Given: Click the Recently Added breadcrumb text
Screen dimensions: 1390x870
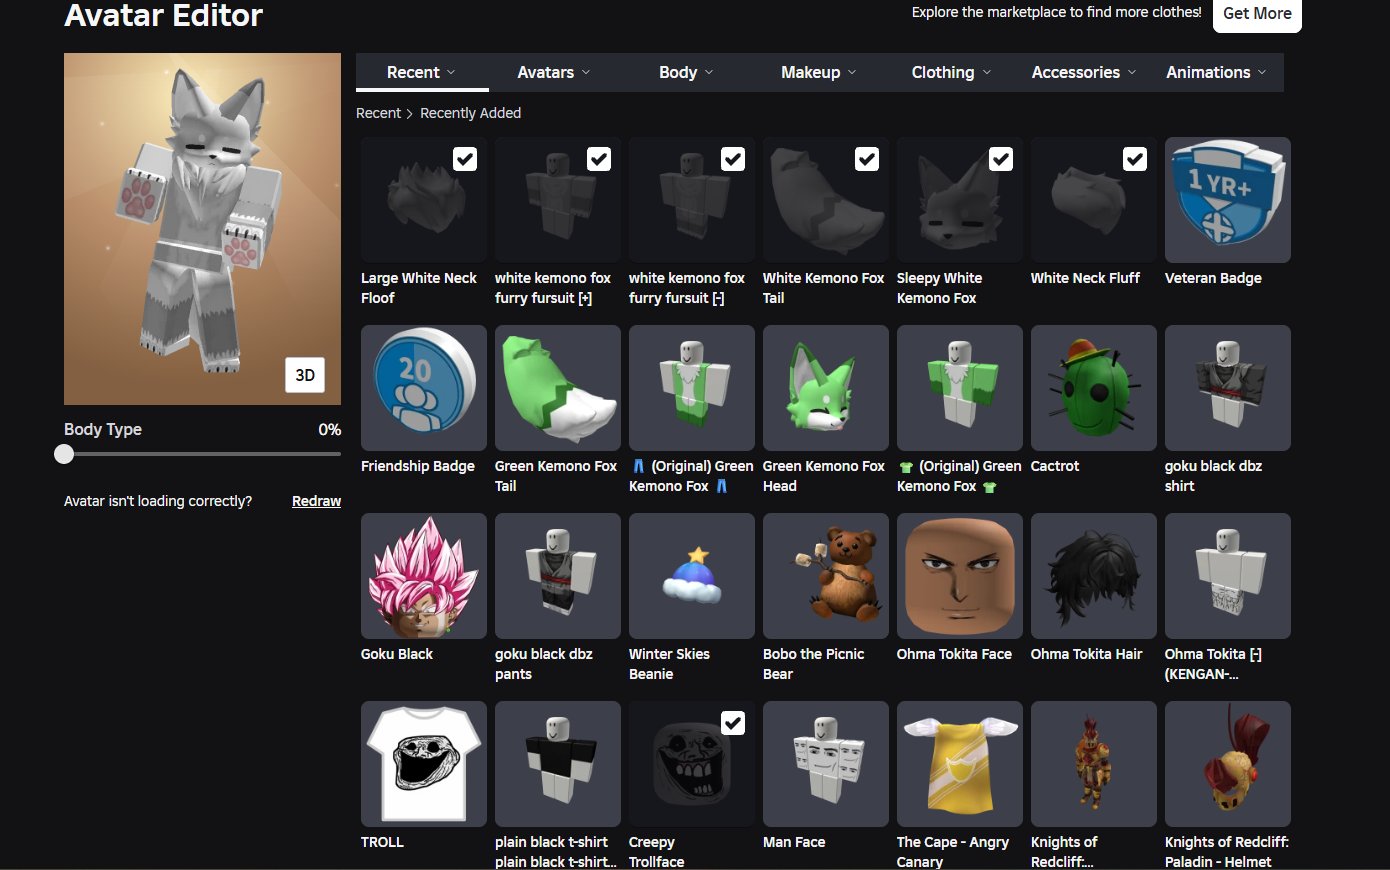Looking at the screenshot, I should tap(470, 113).
